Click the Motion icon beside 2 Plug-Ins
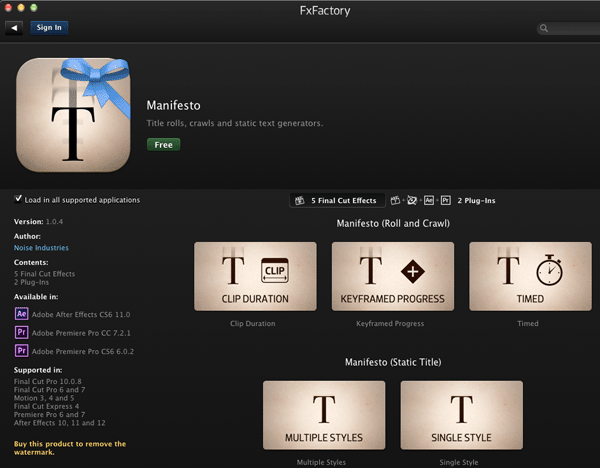This screenshot has width=600, height=468. [412, 200]
